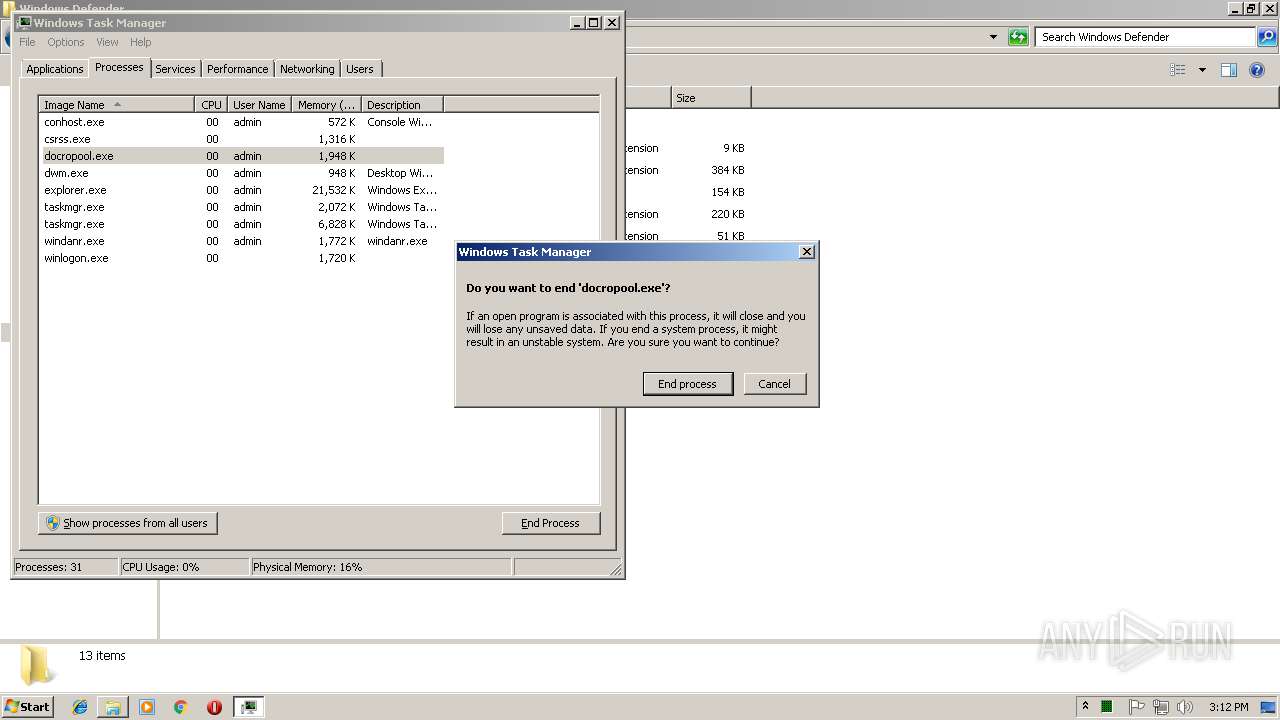Sort Explorer files by Size column
1280x720 pixels.
[x=710, y=98]
